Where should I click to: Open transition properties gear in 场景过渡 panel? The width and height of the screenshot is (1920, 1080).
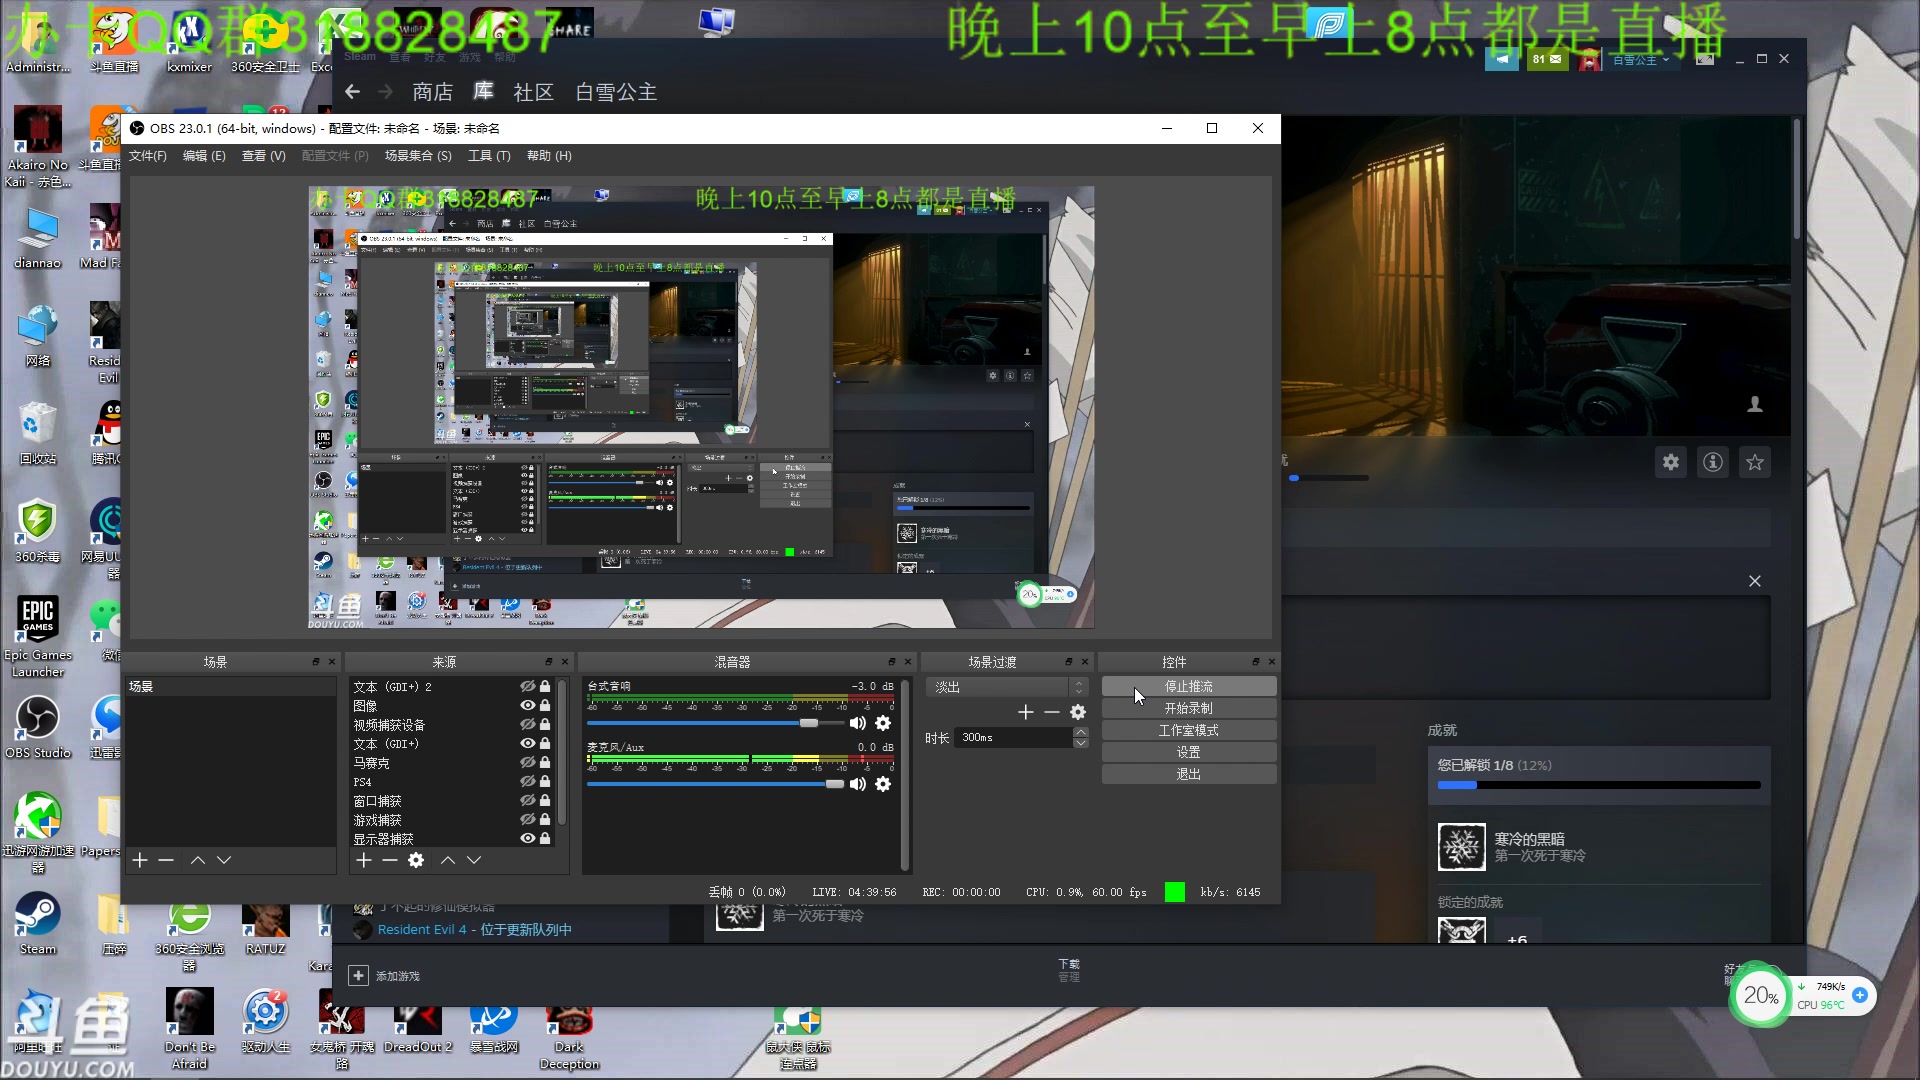click(x=1078, y=712)
